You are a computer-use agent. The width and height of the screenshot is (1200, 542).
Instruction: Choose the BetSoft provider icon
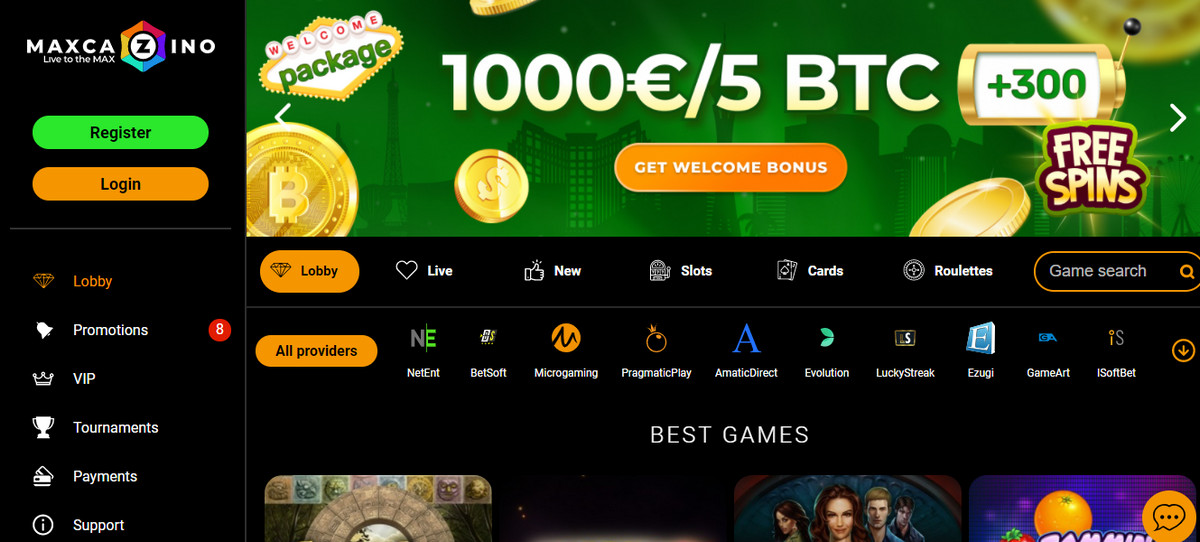click(488, 338)
